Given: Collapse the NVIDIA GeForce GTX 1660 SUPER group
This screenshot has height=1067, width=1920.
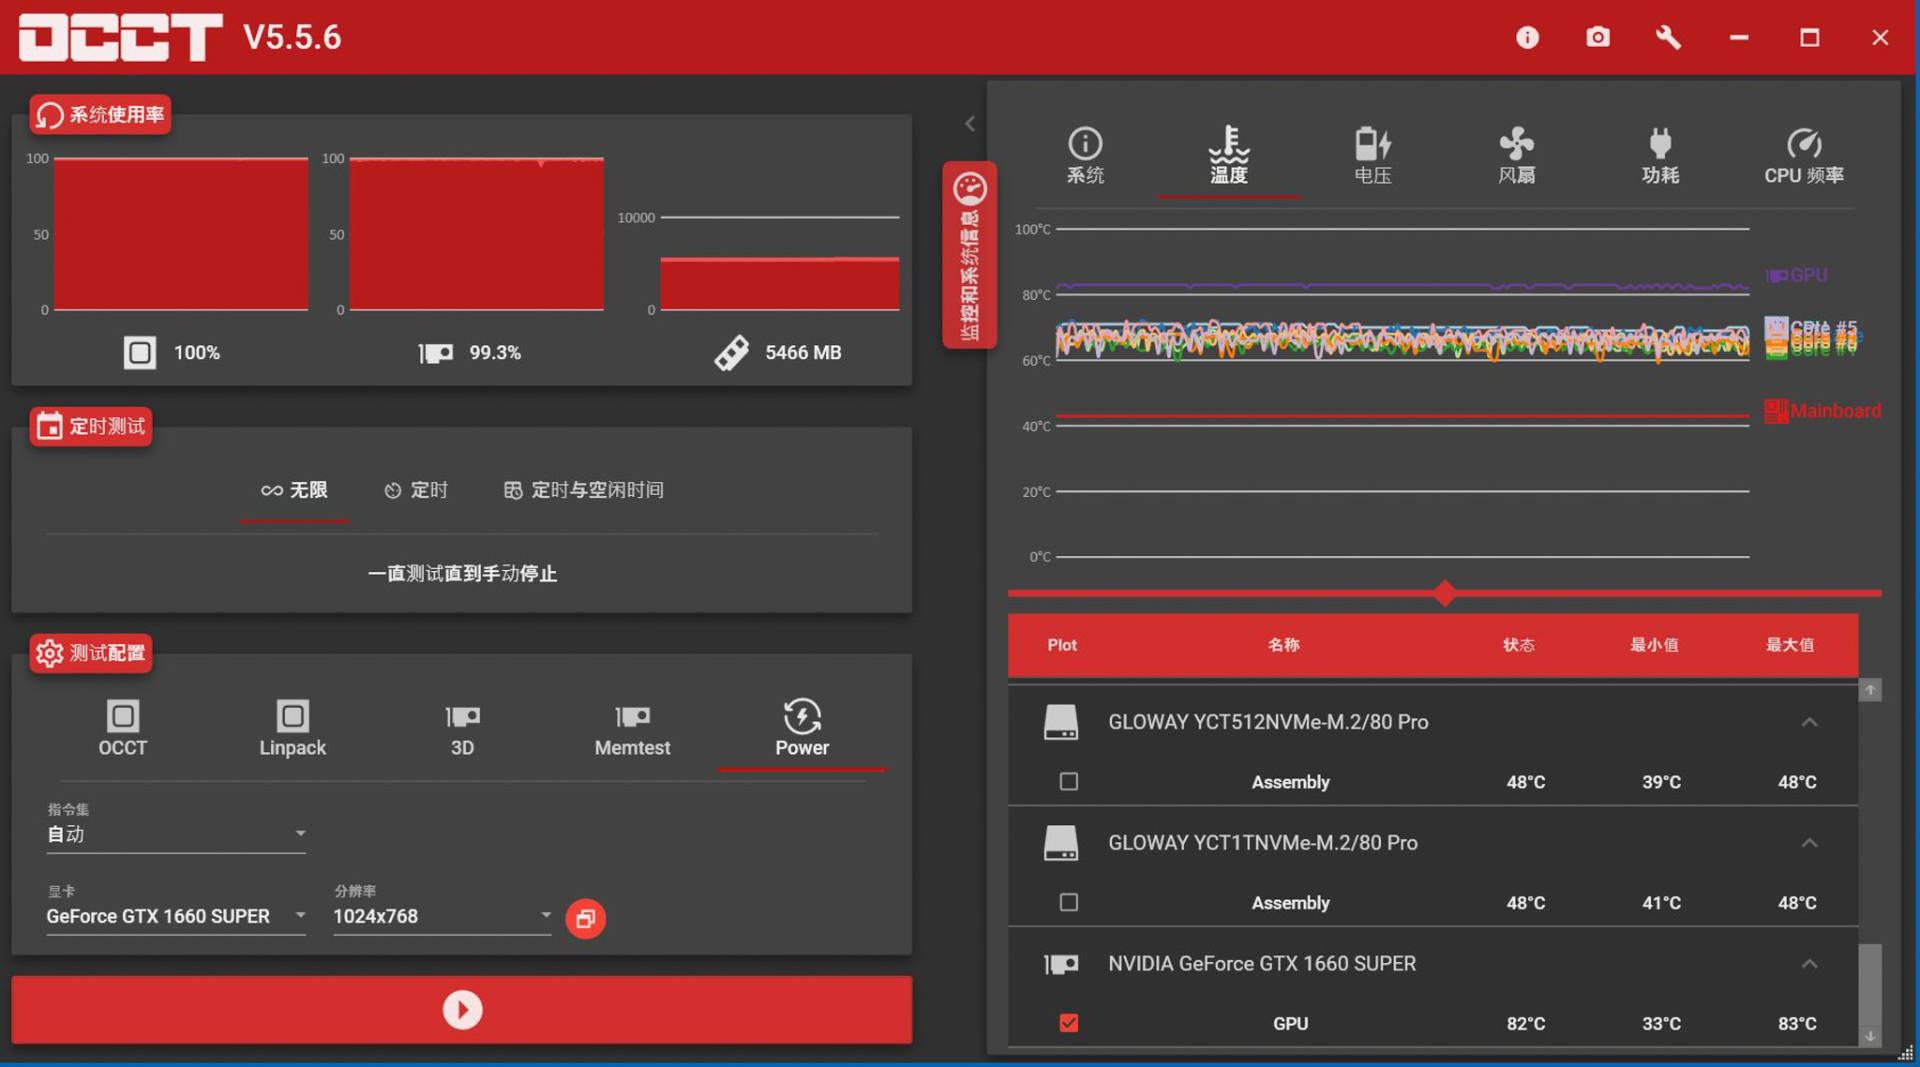Looking at the screenshot, I should pyautogui.click(x=1809, y=964).
